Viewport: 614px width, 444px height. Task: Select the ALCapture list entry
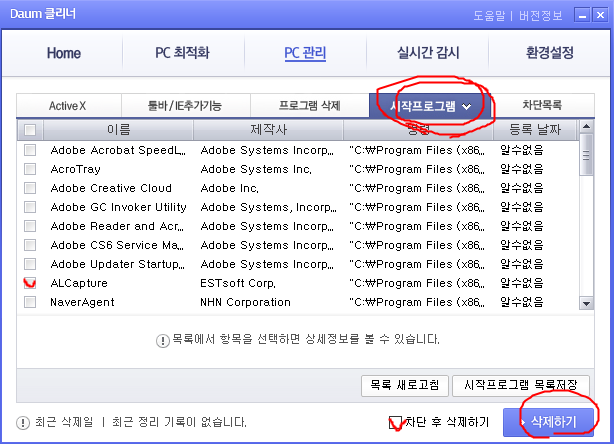(x=79, y=283)
